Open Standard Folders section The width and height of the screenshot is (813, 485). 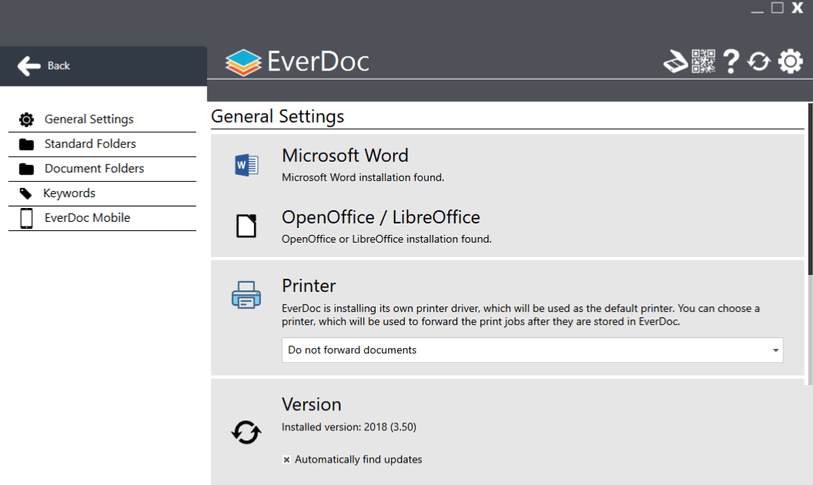[x=90, y=144]
